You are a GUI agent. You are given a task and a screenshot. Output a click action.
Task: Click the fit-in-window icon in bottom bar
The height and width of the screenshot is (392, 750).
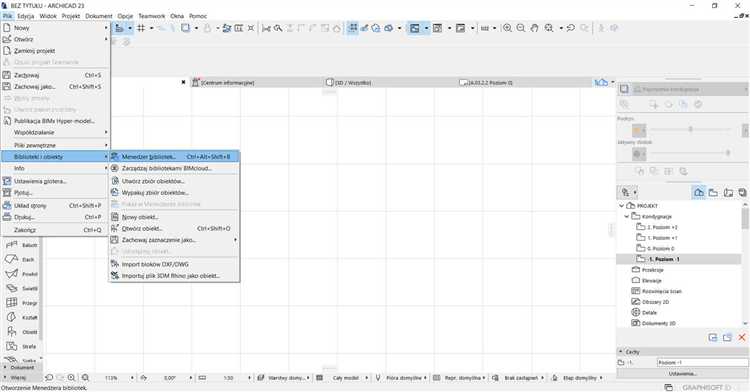point(85,378)
